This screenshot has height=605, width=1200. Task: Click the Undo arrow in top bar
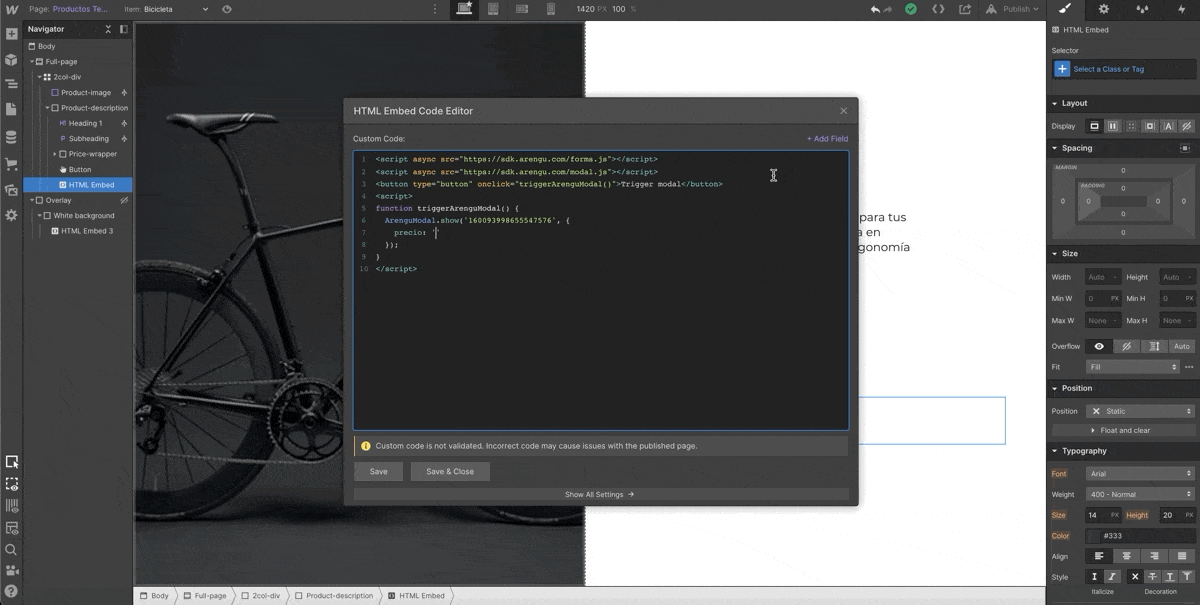click(x=876, y=9)
